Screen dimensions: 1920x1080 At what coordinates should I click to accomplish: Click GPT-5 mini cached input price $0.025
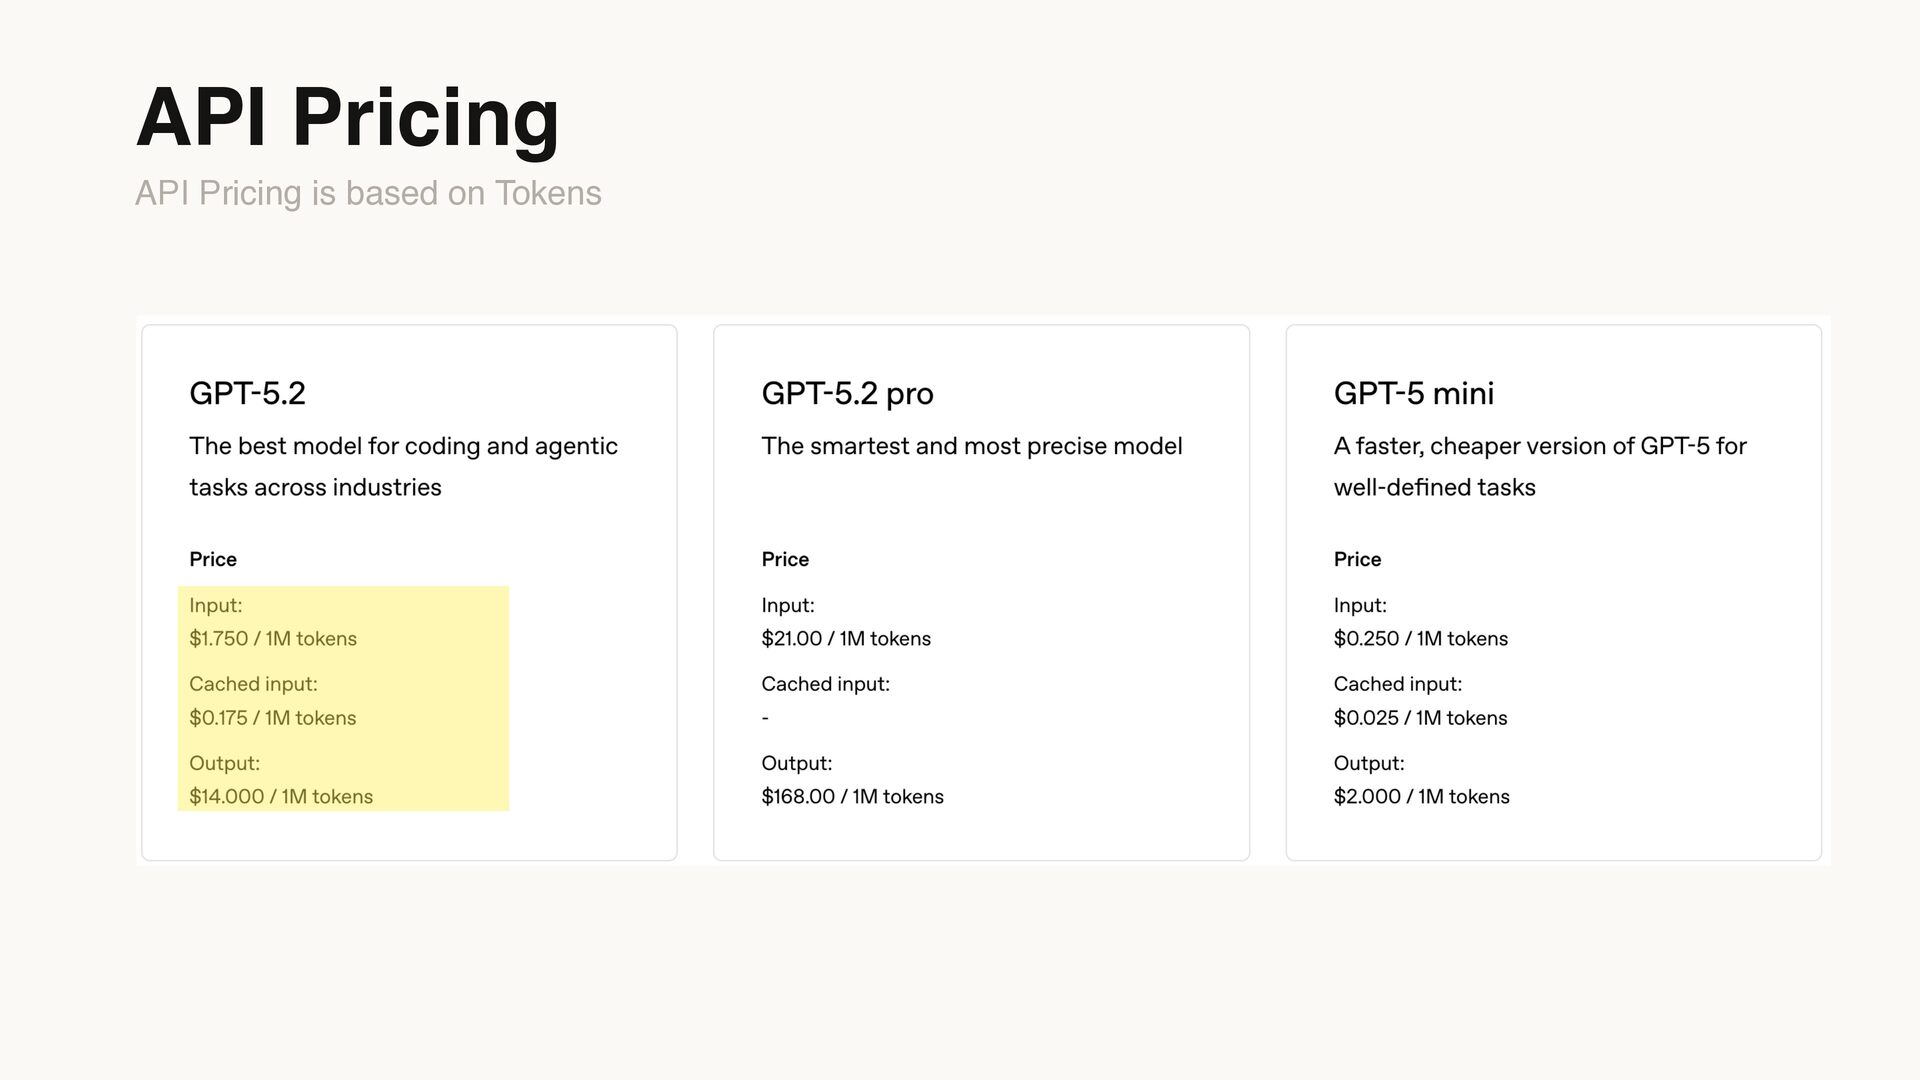coord(1420,718)
